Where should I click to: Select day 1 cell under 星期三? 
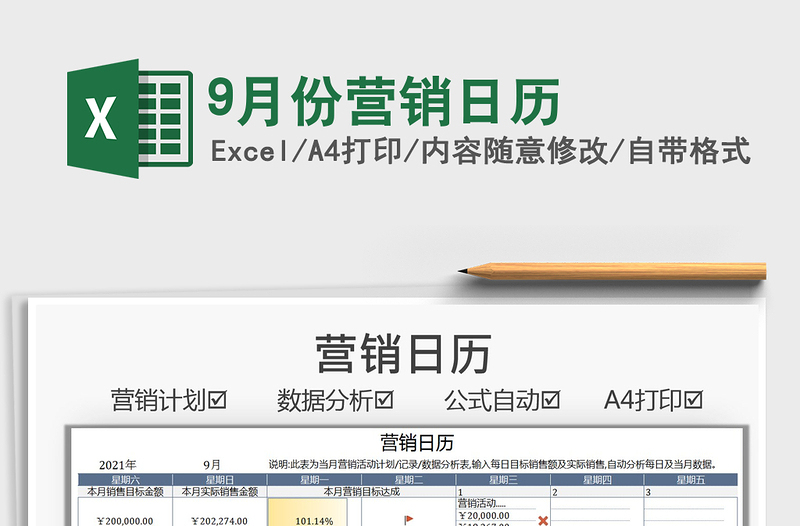503,492
